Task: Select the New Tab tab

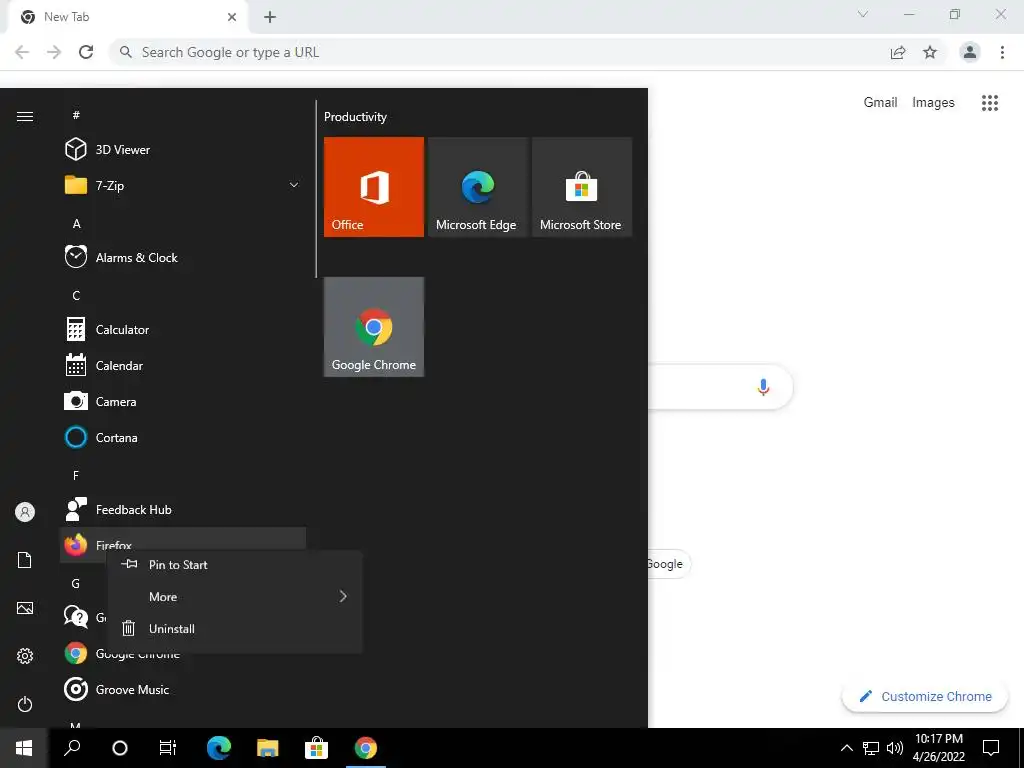Action: pos(127,18)
